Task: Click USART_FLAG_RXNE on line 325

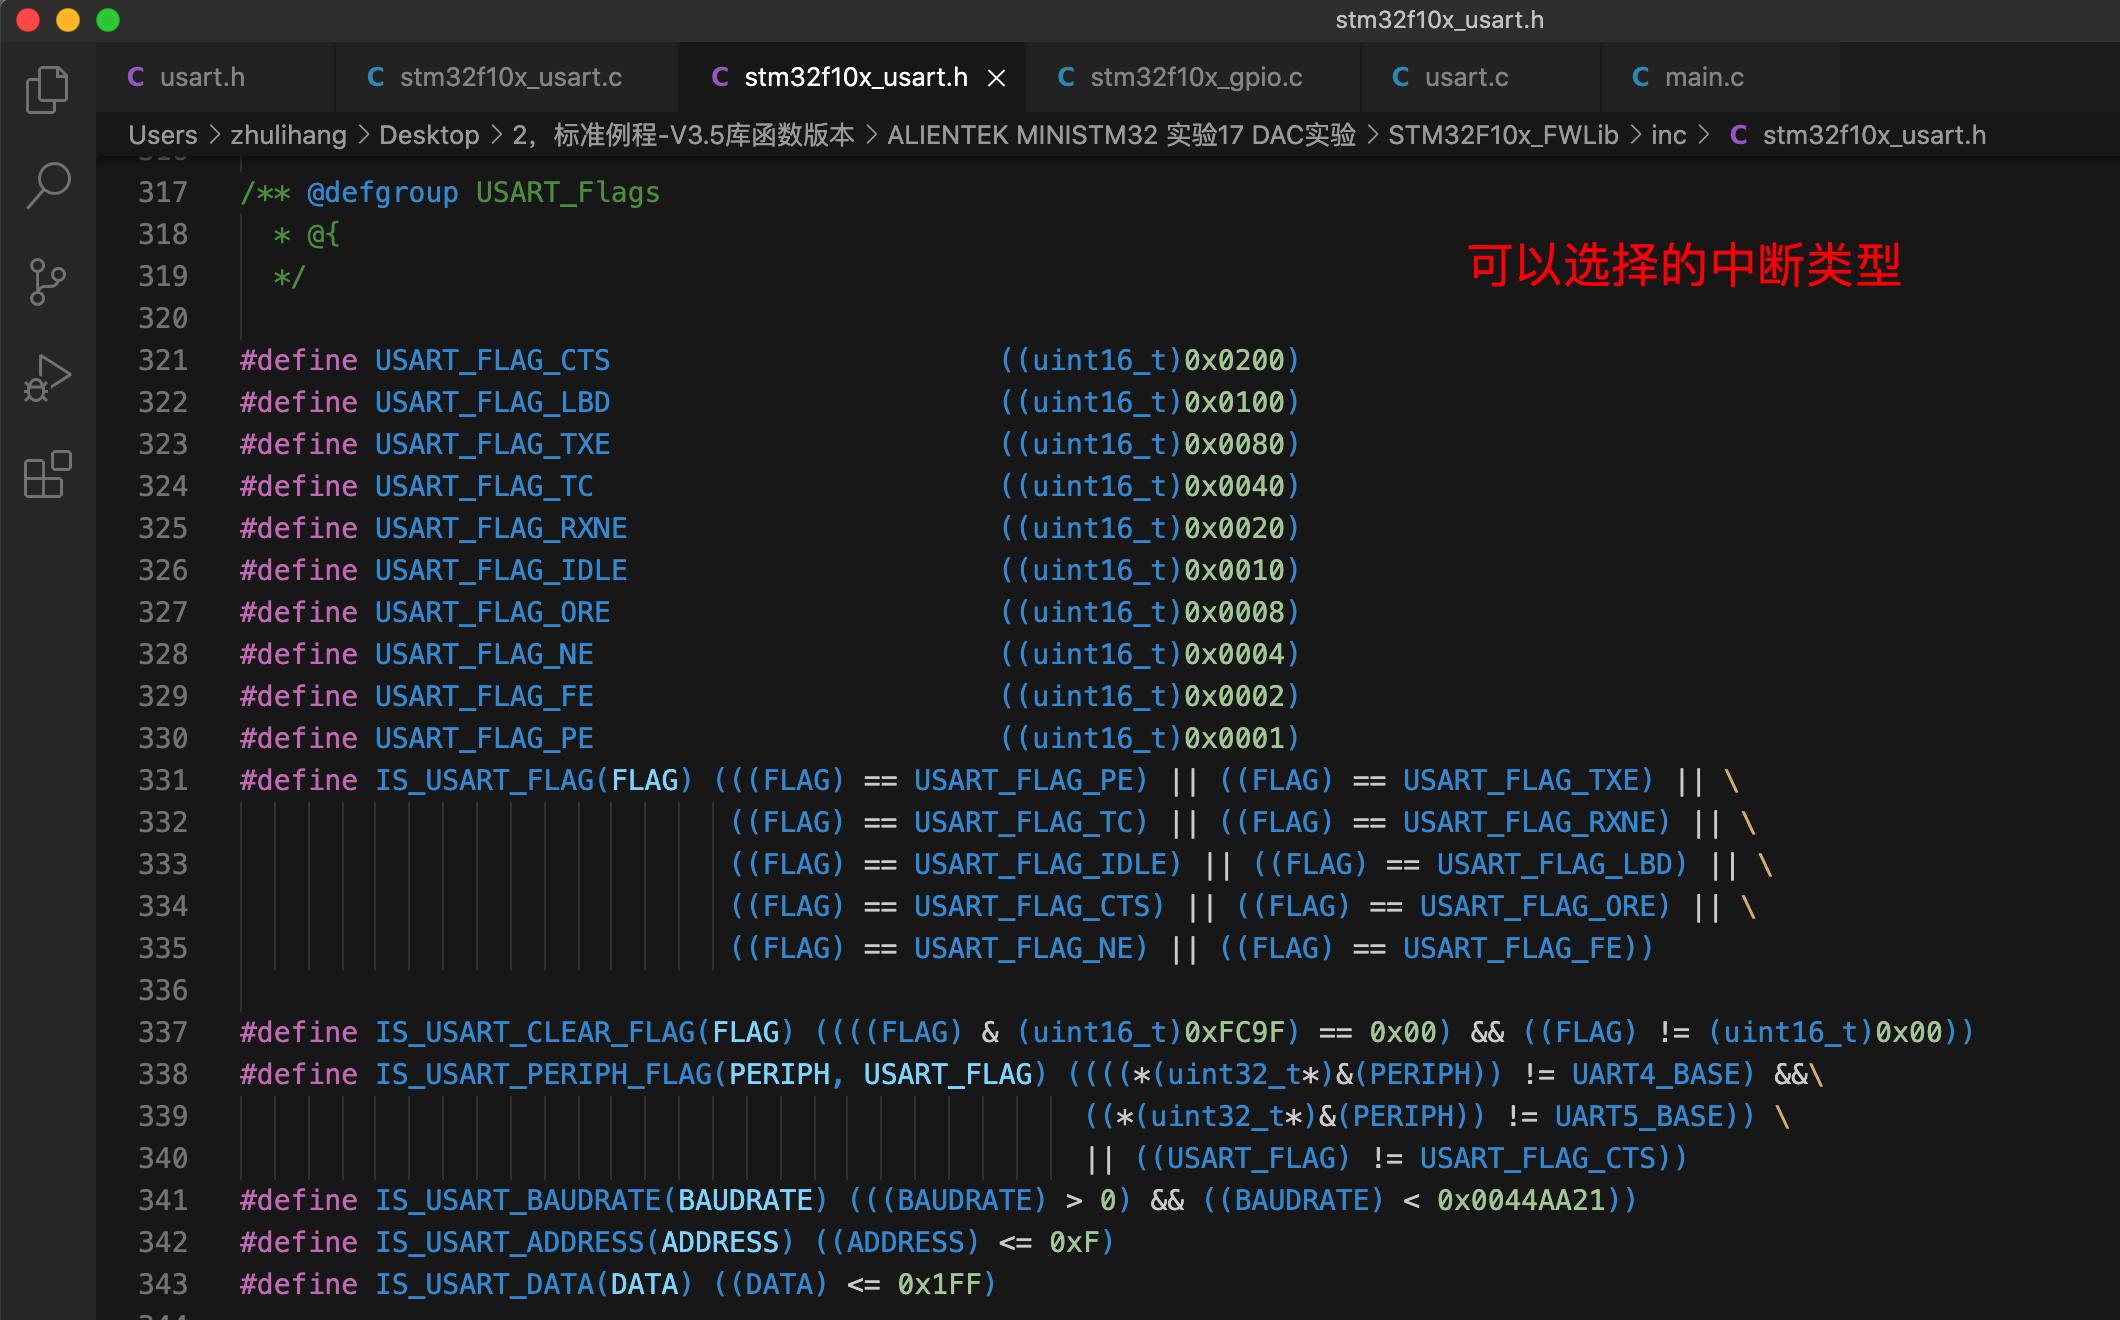Action: 501,528
